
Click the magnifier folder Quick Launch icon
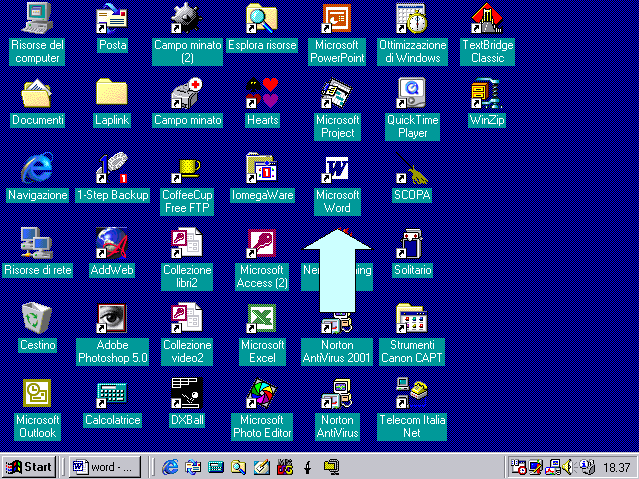click(x=238, y=467)
